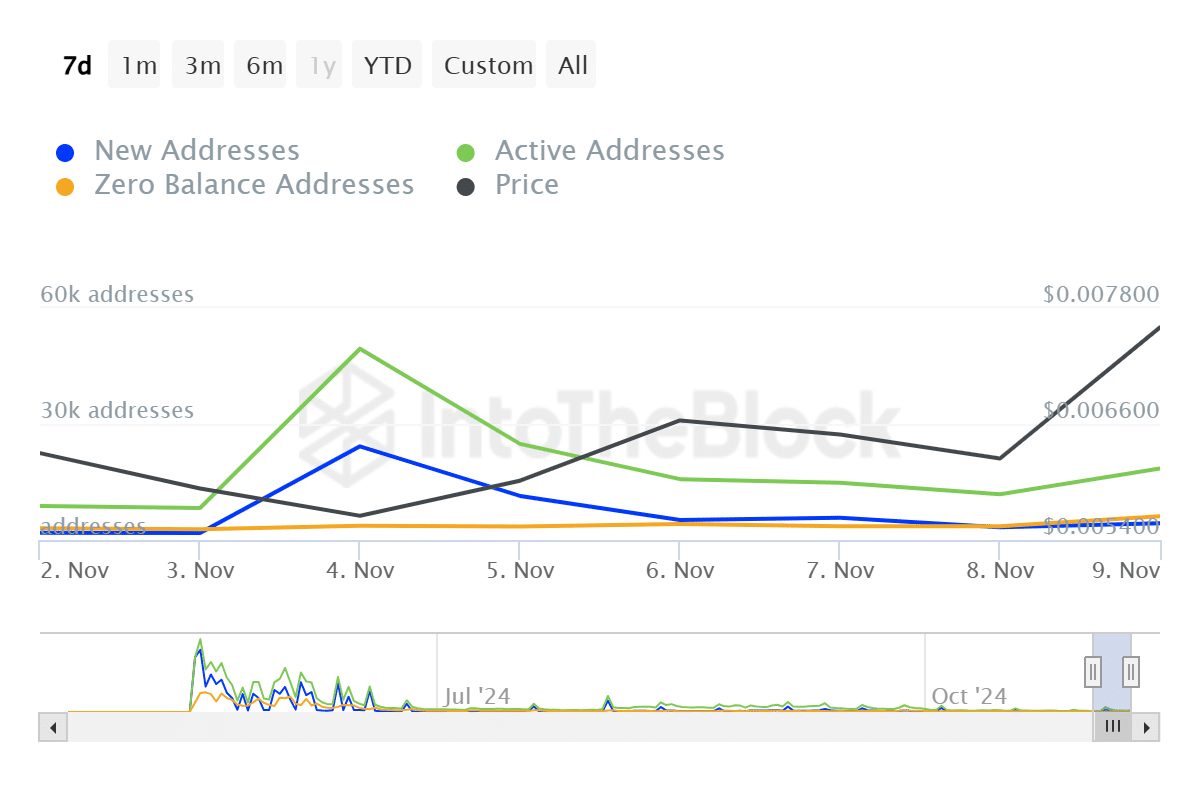
Task: Toggle the Price dark gray legend dot
Action: pyautogui.click(x=465, y=187)
